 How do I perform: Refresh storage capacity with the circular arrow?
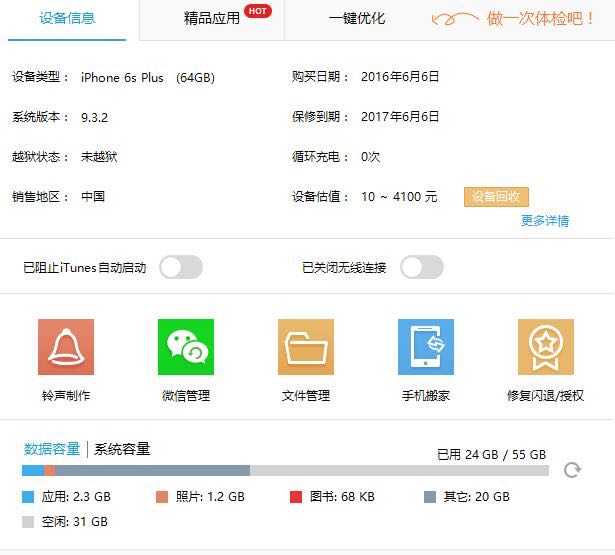[572, 469]
